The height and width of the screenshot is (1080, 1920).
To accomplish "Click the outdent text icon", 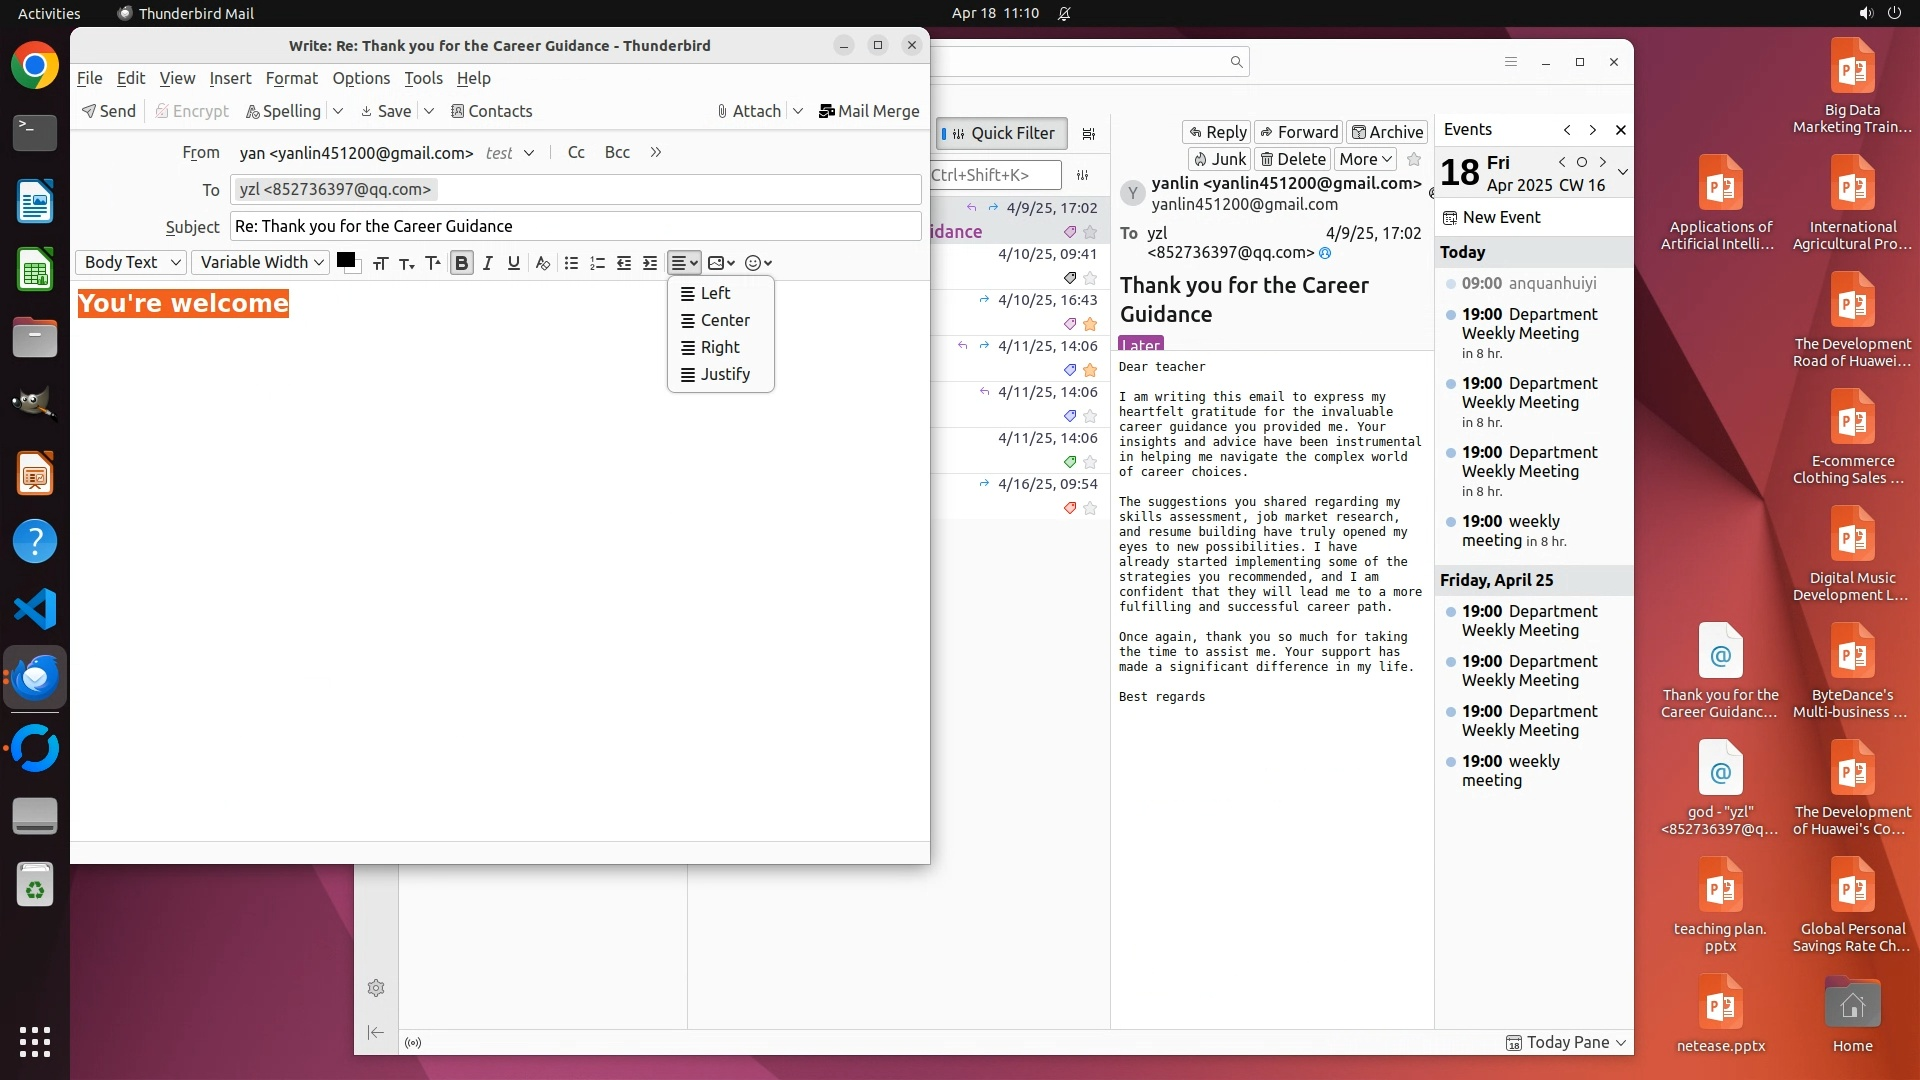I will [x=624, y=263].
